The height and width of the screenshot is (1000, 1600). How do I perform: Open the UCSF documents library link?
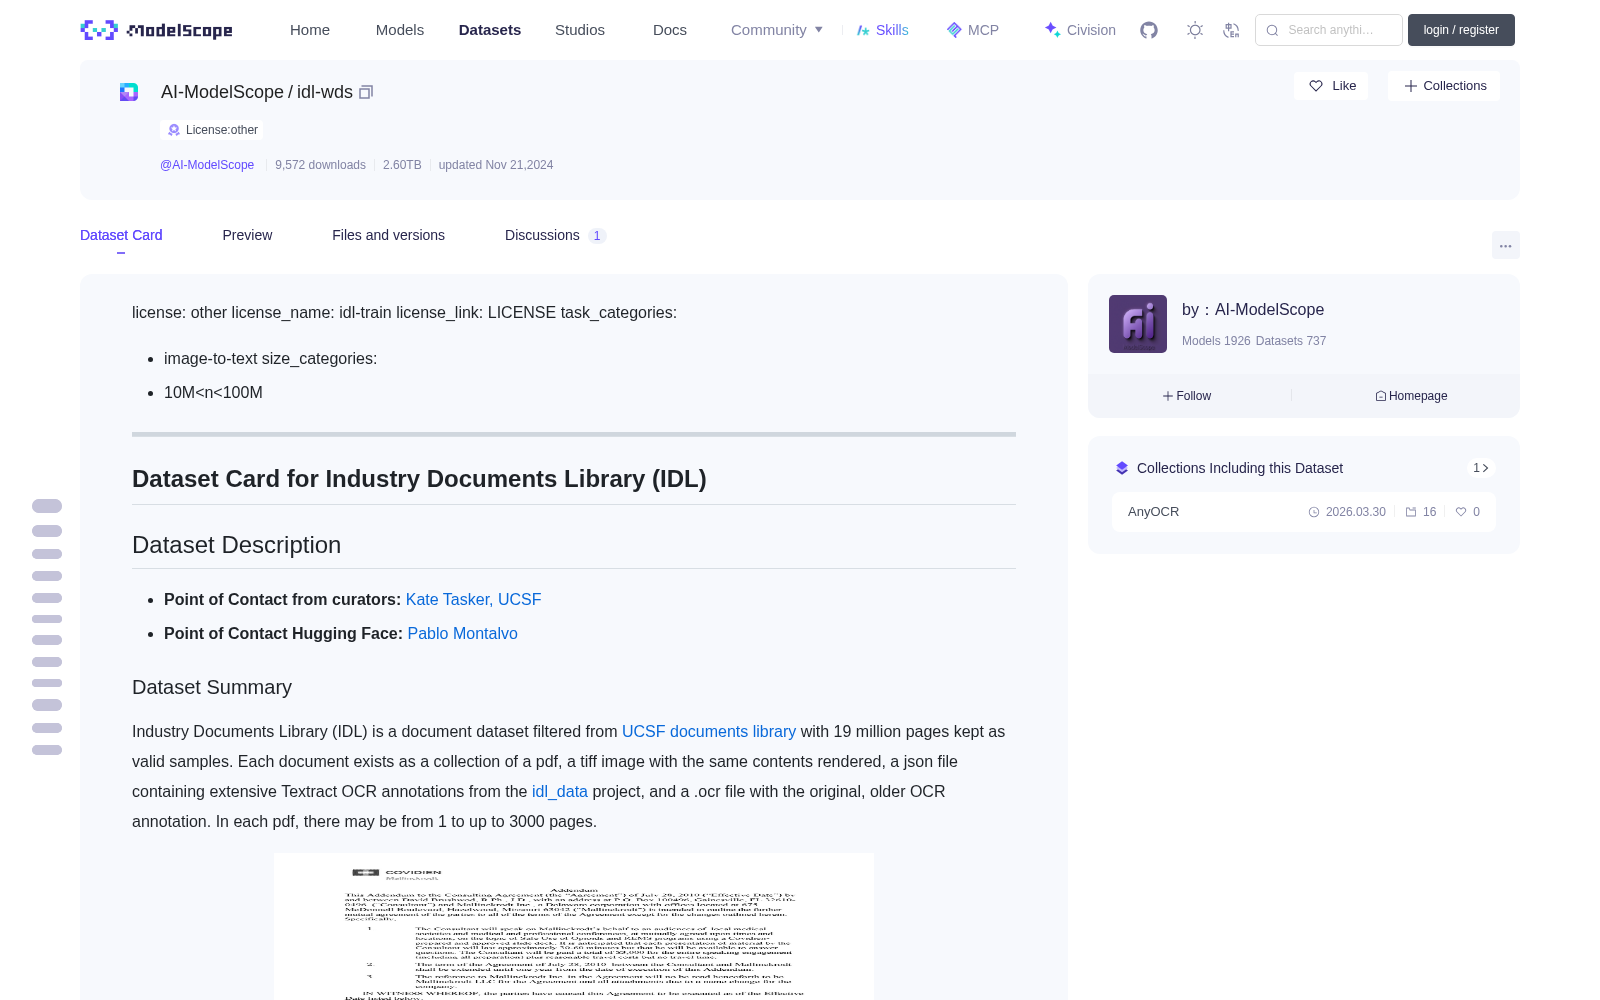click(709, 732)
